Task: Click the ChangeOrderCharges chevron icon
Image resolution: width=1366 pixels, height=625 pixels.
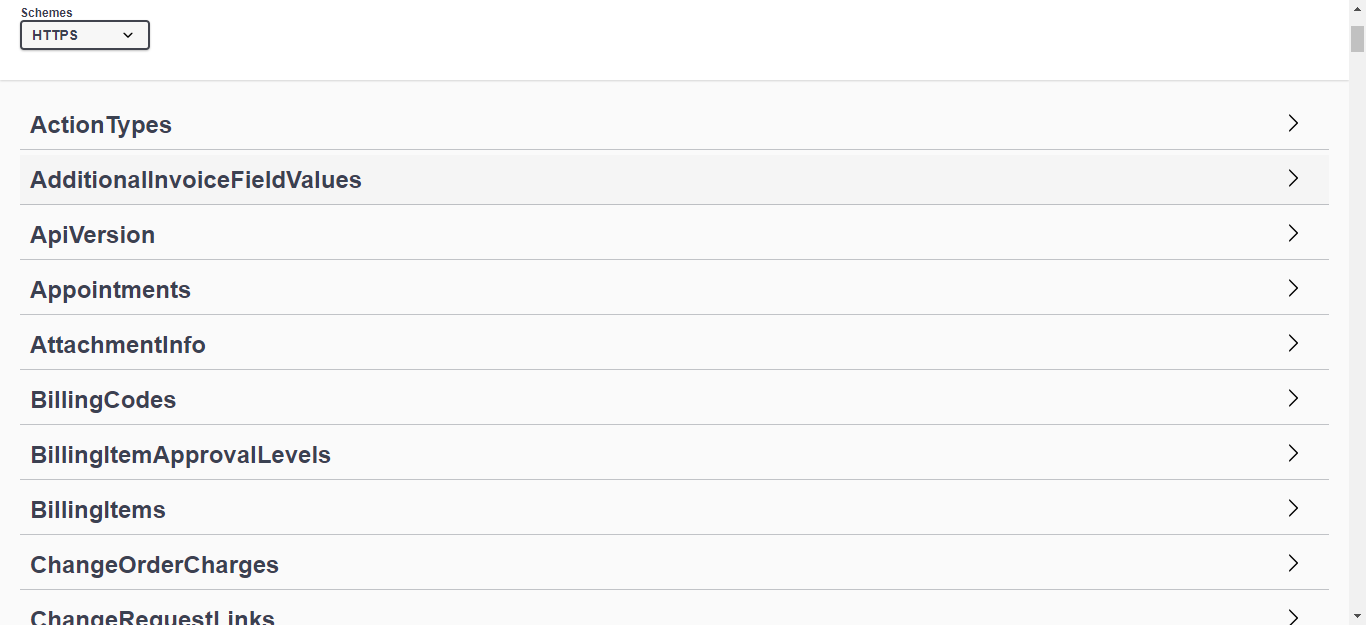Action: coord(1293,564)
